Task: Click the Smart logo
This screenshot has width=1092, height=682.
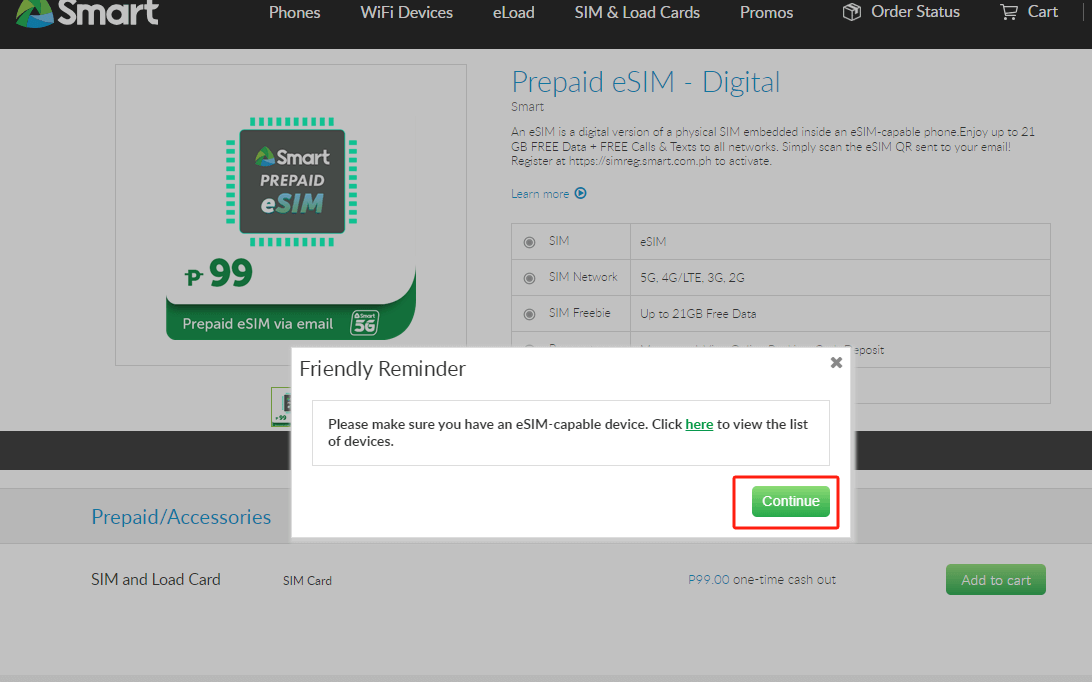Action: click(x=88, y=13)
